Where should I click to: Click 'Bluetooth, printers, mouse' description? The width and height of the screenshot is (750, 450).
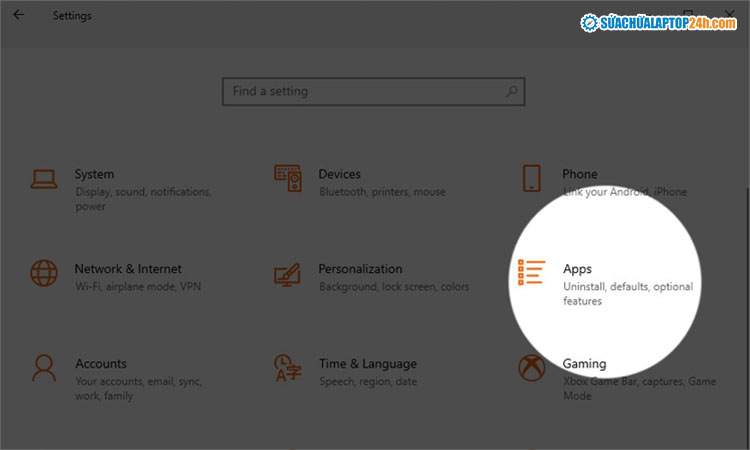pyautogui.click(x=382, y=192)
